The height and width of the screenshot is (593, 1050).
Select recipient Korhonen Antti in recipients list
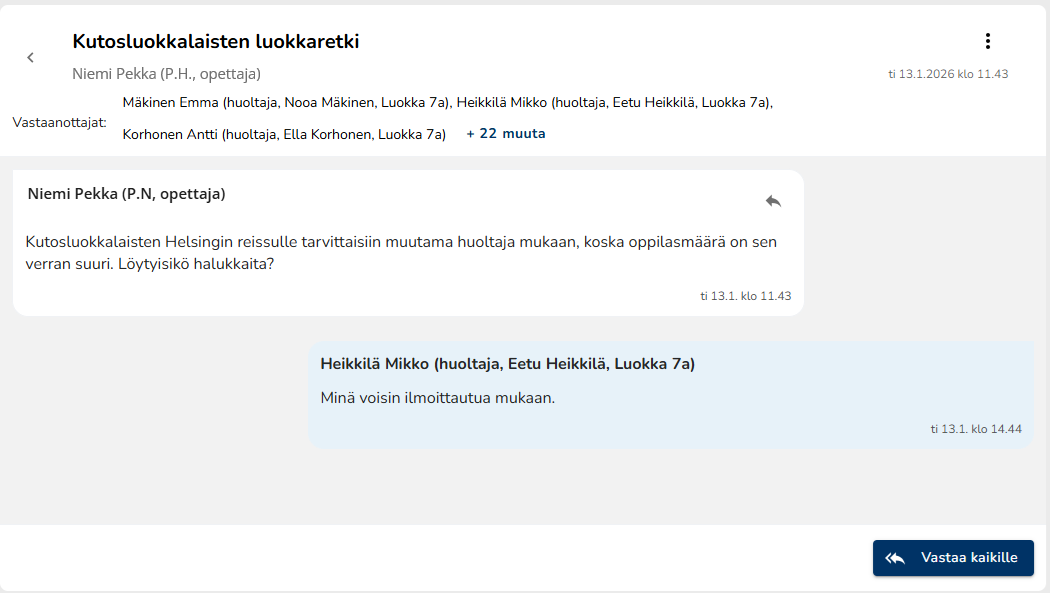[284, 134]
